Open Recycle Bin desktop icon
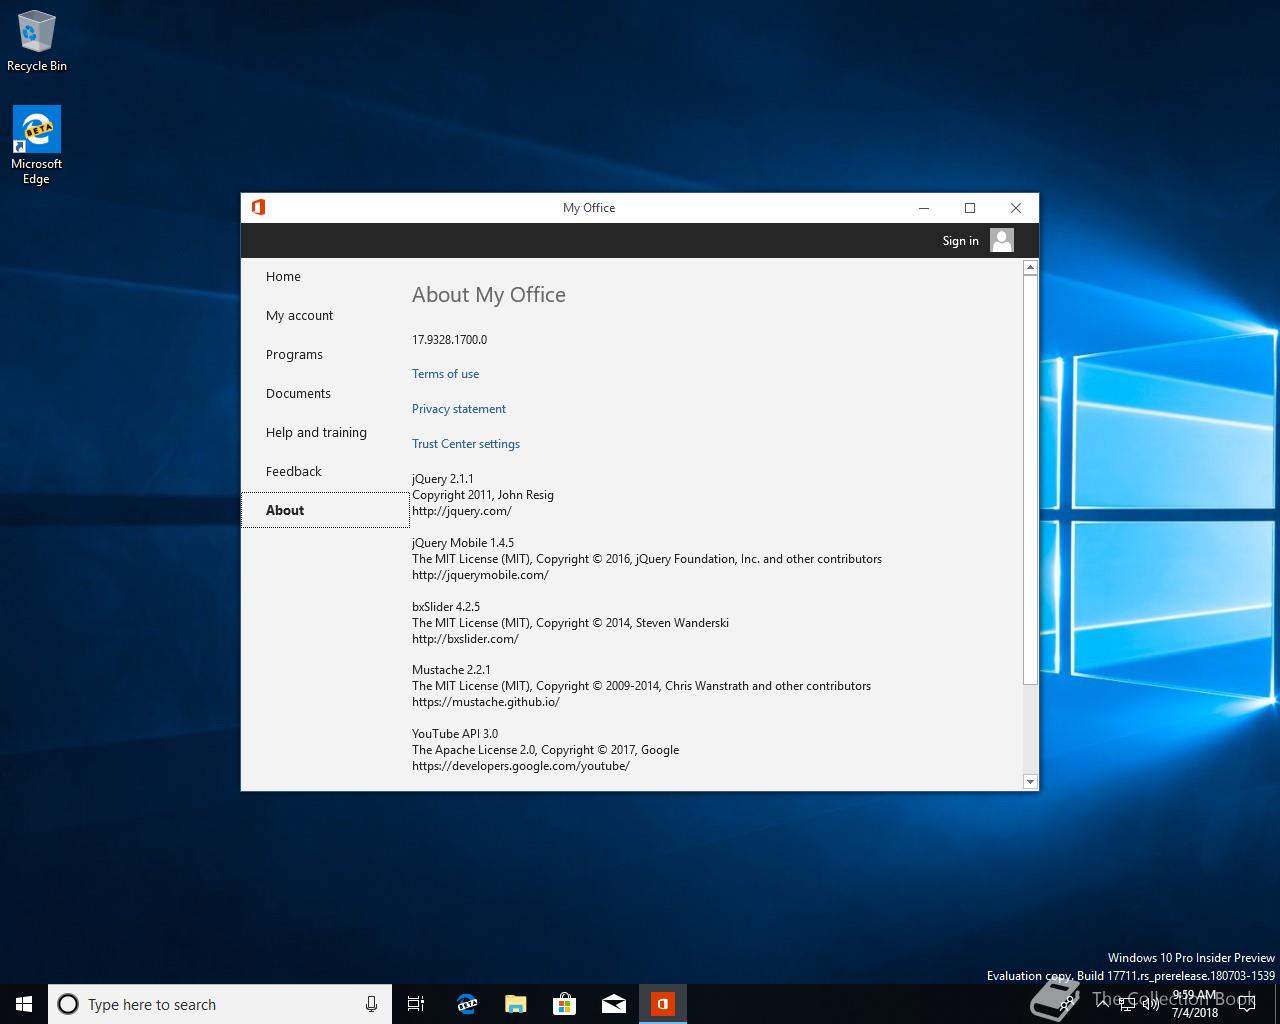Viewport: 1280px width, 1024px height. (37, 42)
